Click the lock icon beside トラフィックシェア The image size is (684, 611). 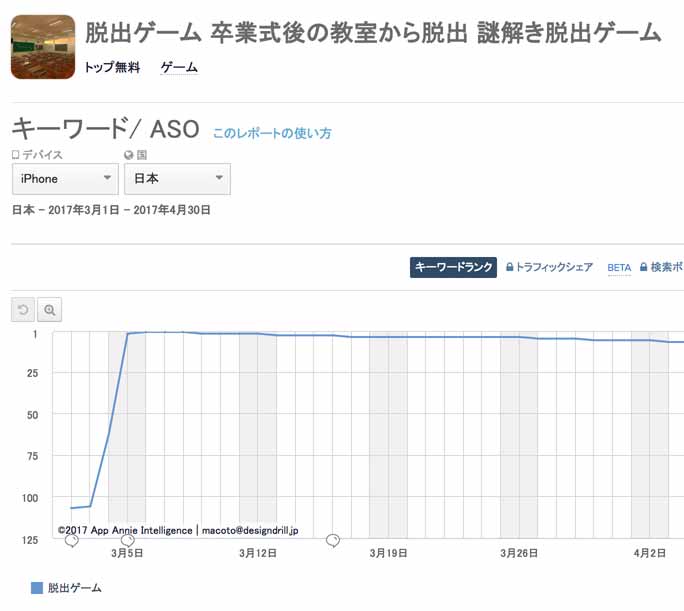(510, 268)
